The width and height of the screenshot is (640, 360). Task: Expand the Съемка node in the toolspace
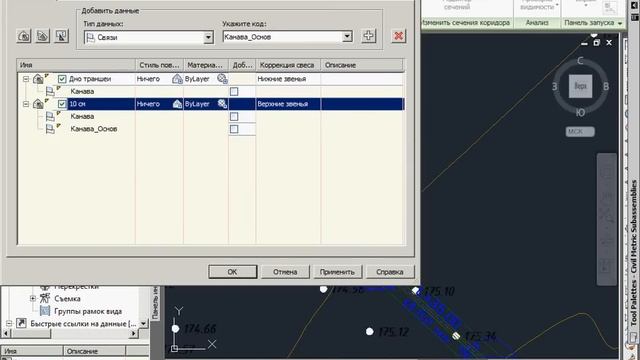(33, 298)
